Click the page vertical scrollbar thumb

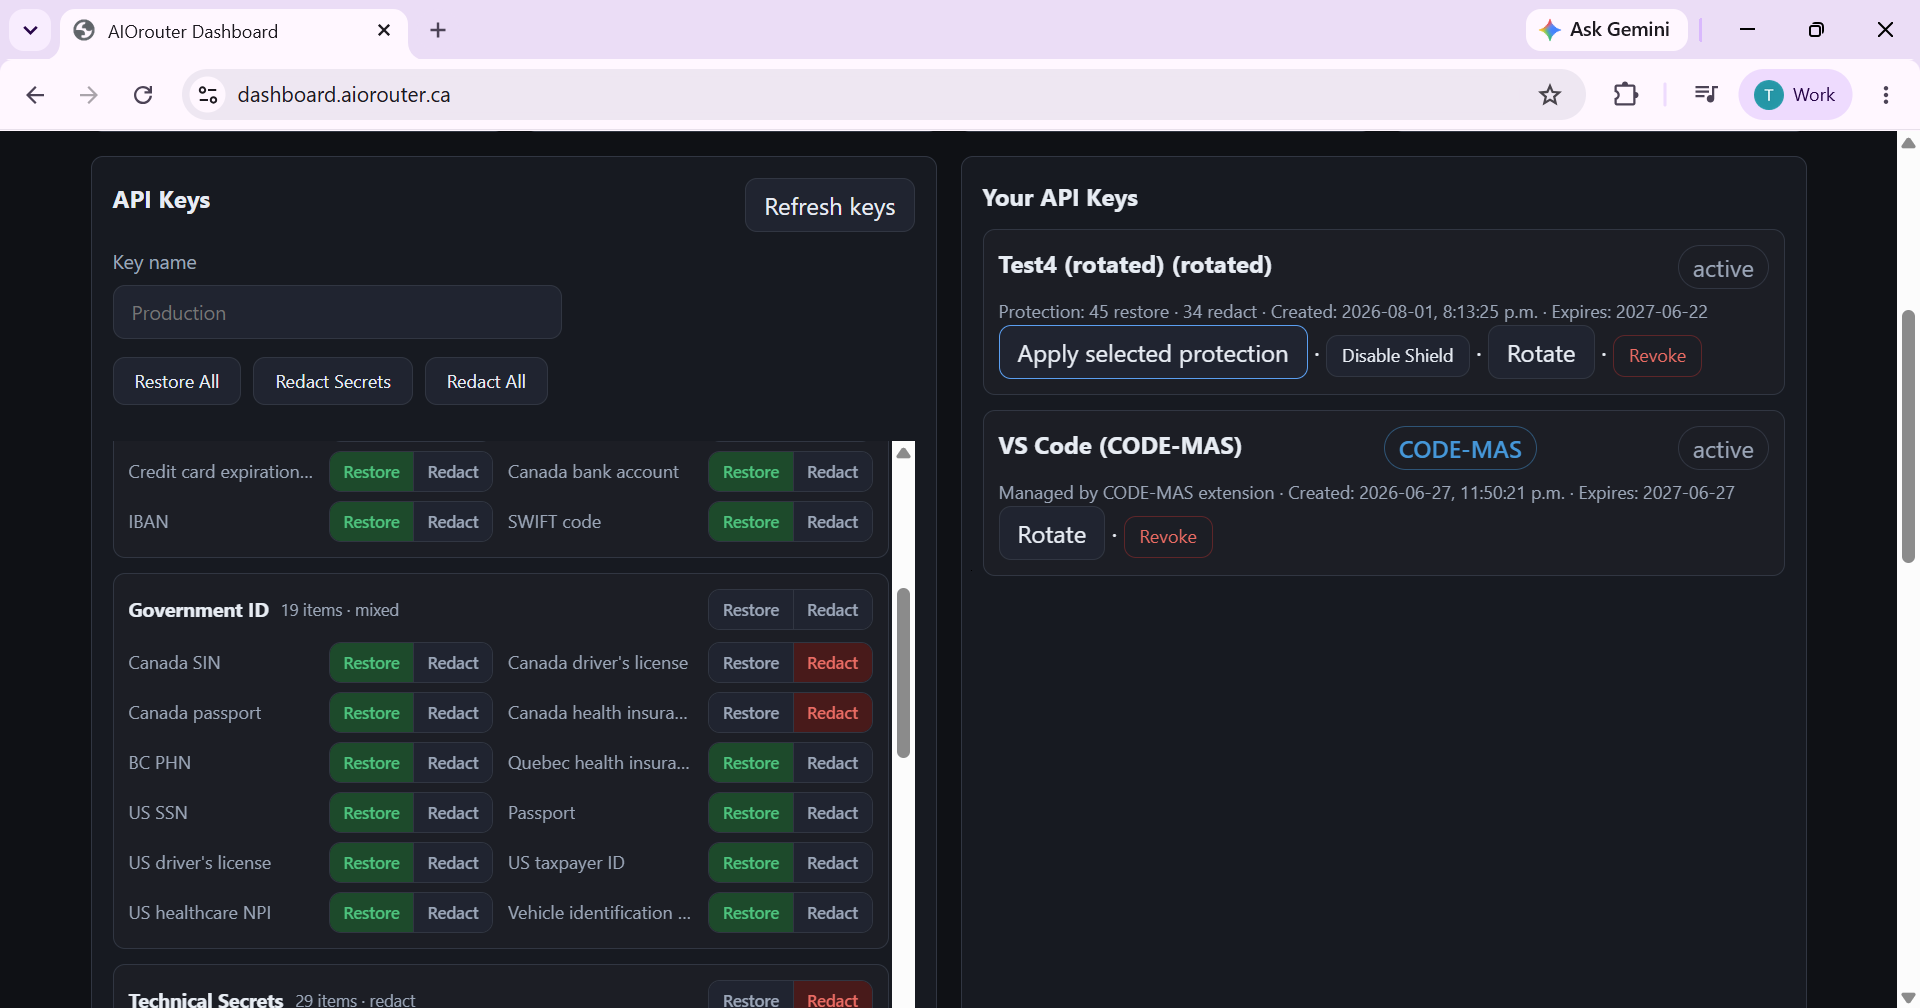point(1908,436)
